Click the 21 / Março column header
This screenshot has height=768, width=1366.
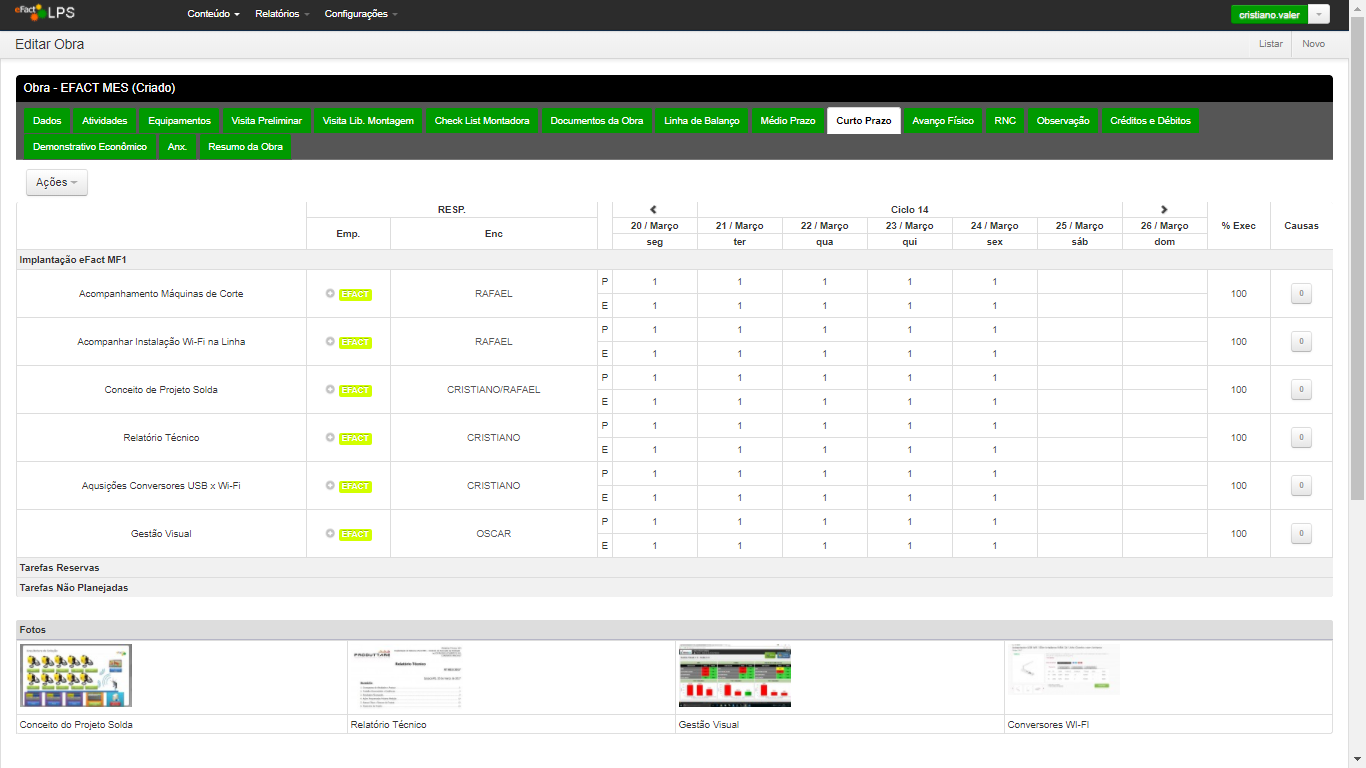coord(740,226)
